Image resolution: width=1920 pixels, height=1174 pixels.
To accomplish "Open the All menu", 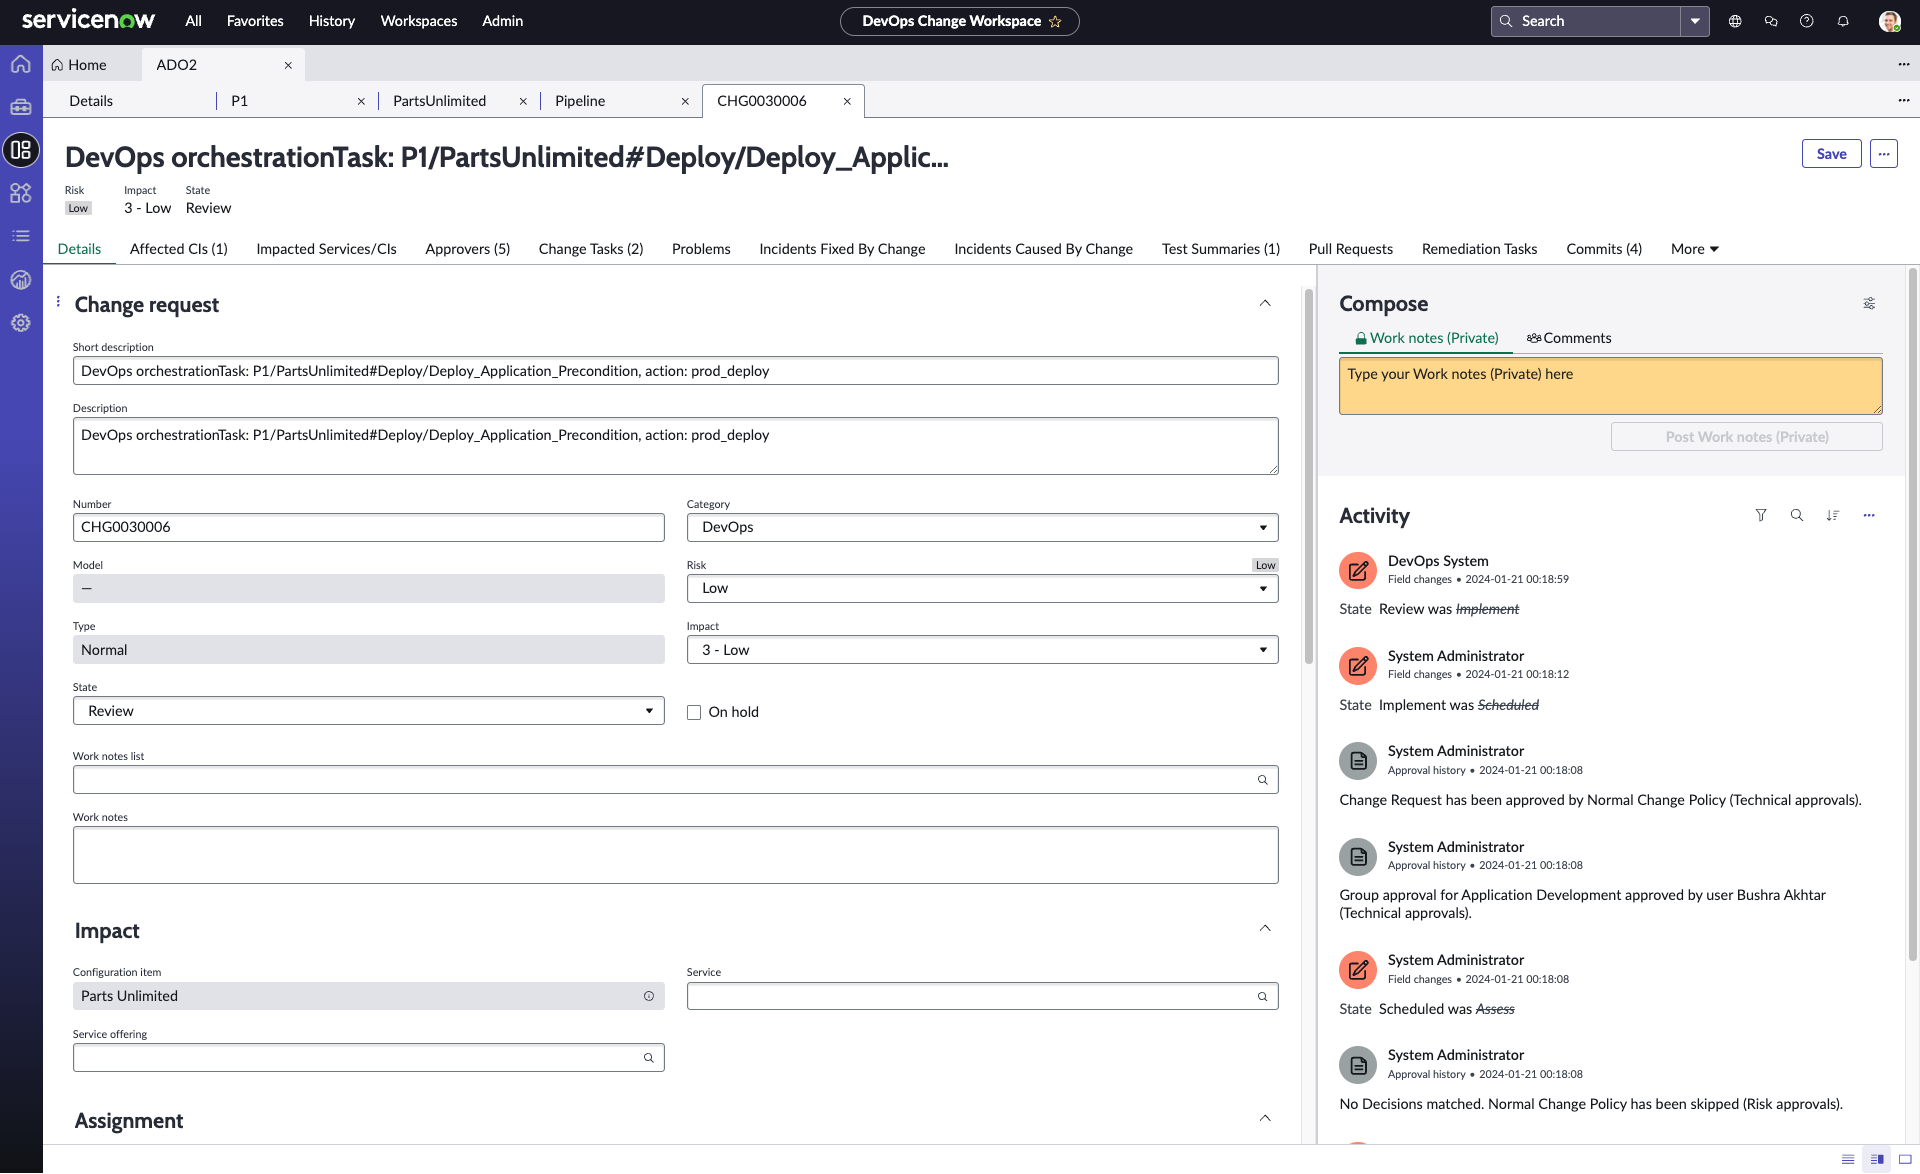I will tap(193, 21).
